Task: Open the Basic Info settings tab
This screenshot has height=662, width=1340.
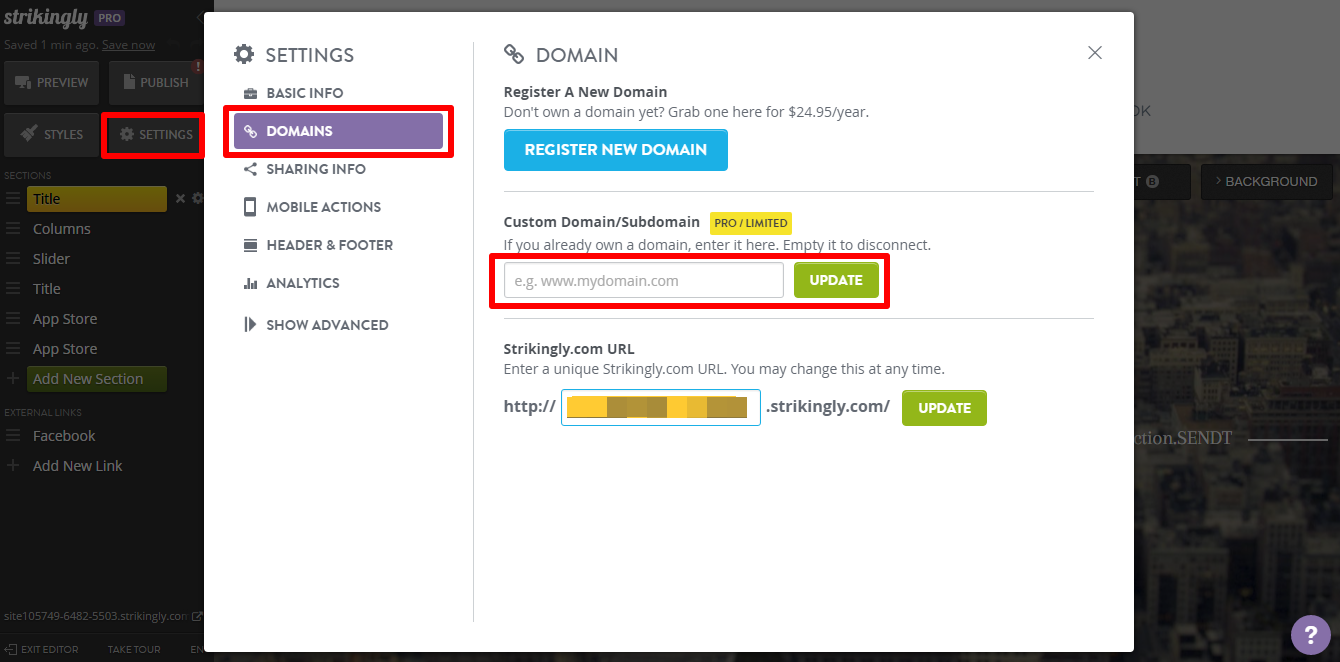Action: (304, 93)
